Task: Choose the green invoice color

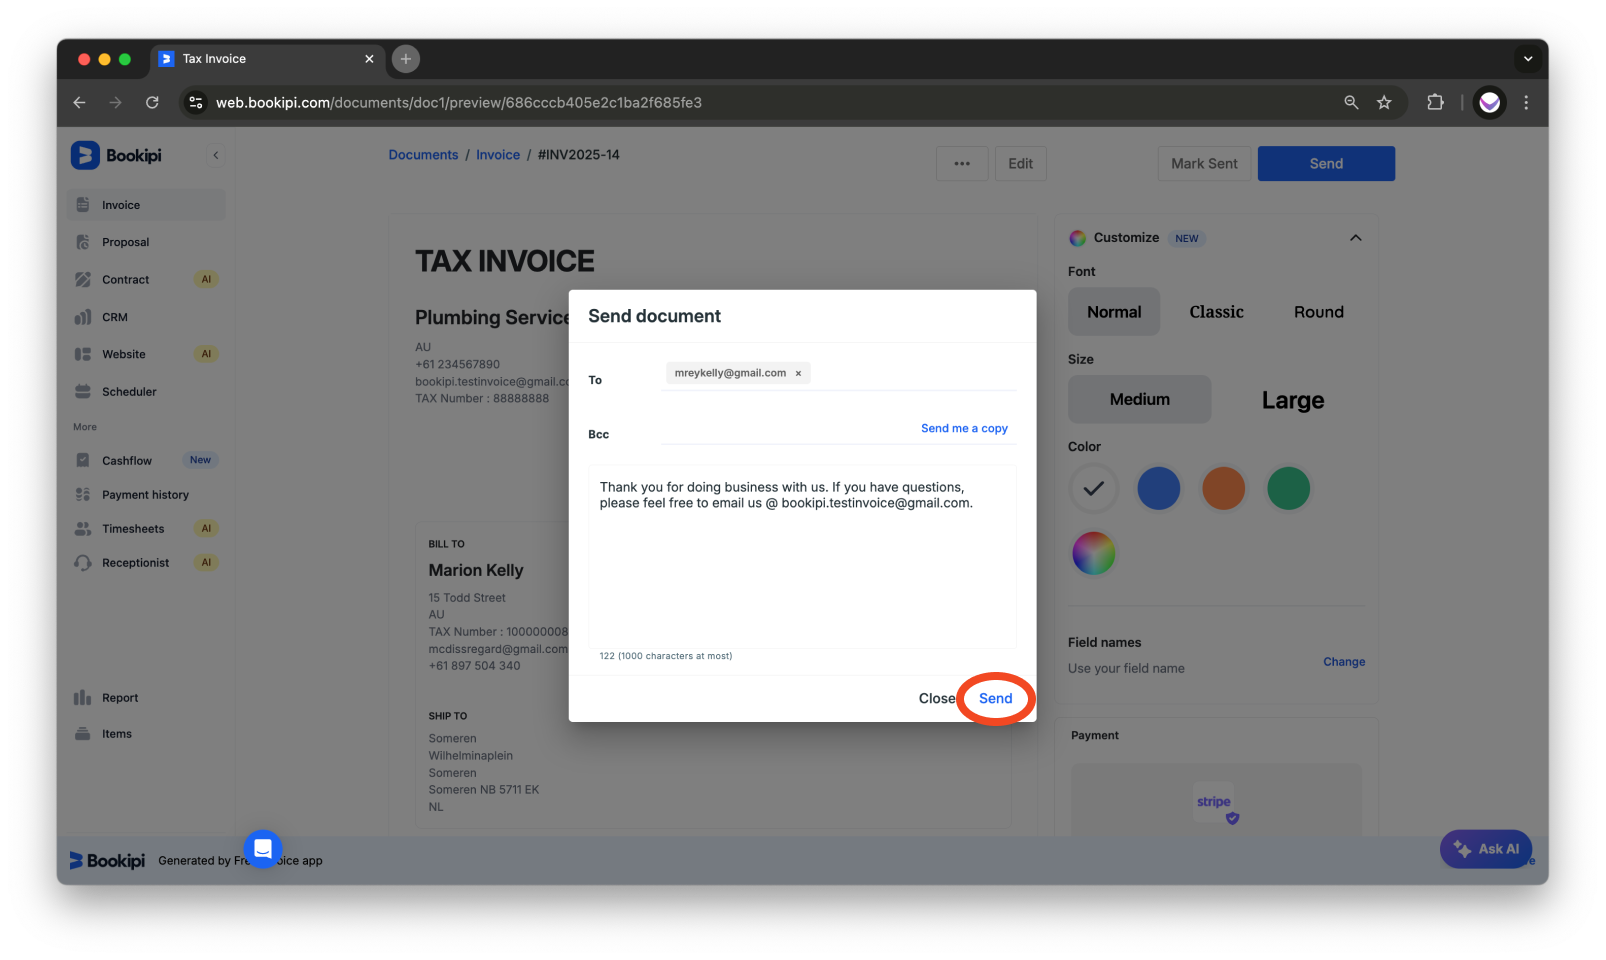Action: point(1288,489)
